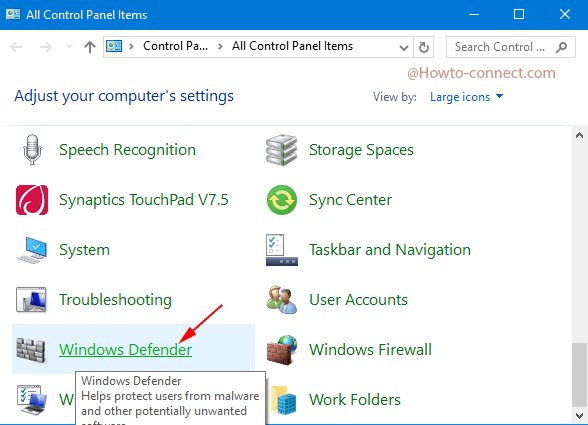The height and width of the screenshot is (425, 588).
Task: Open the Windows Firewall link
Action: click(370, 350)
